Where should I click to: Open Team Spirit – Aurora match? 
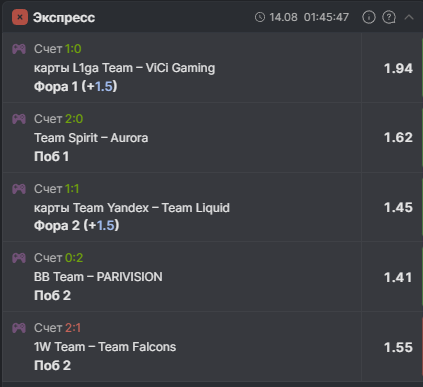click(91, 138)
